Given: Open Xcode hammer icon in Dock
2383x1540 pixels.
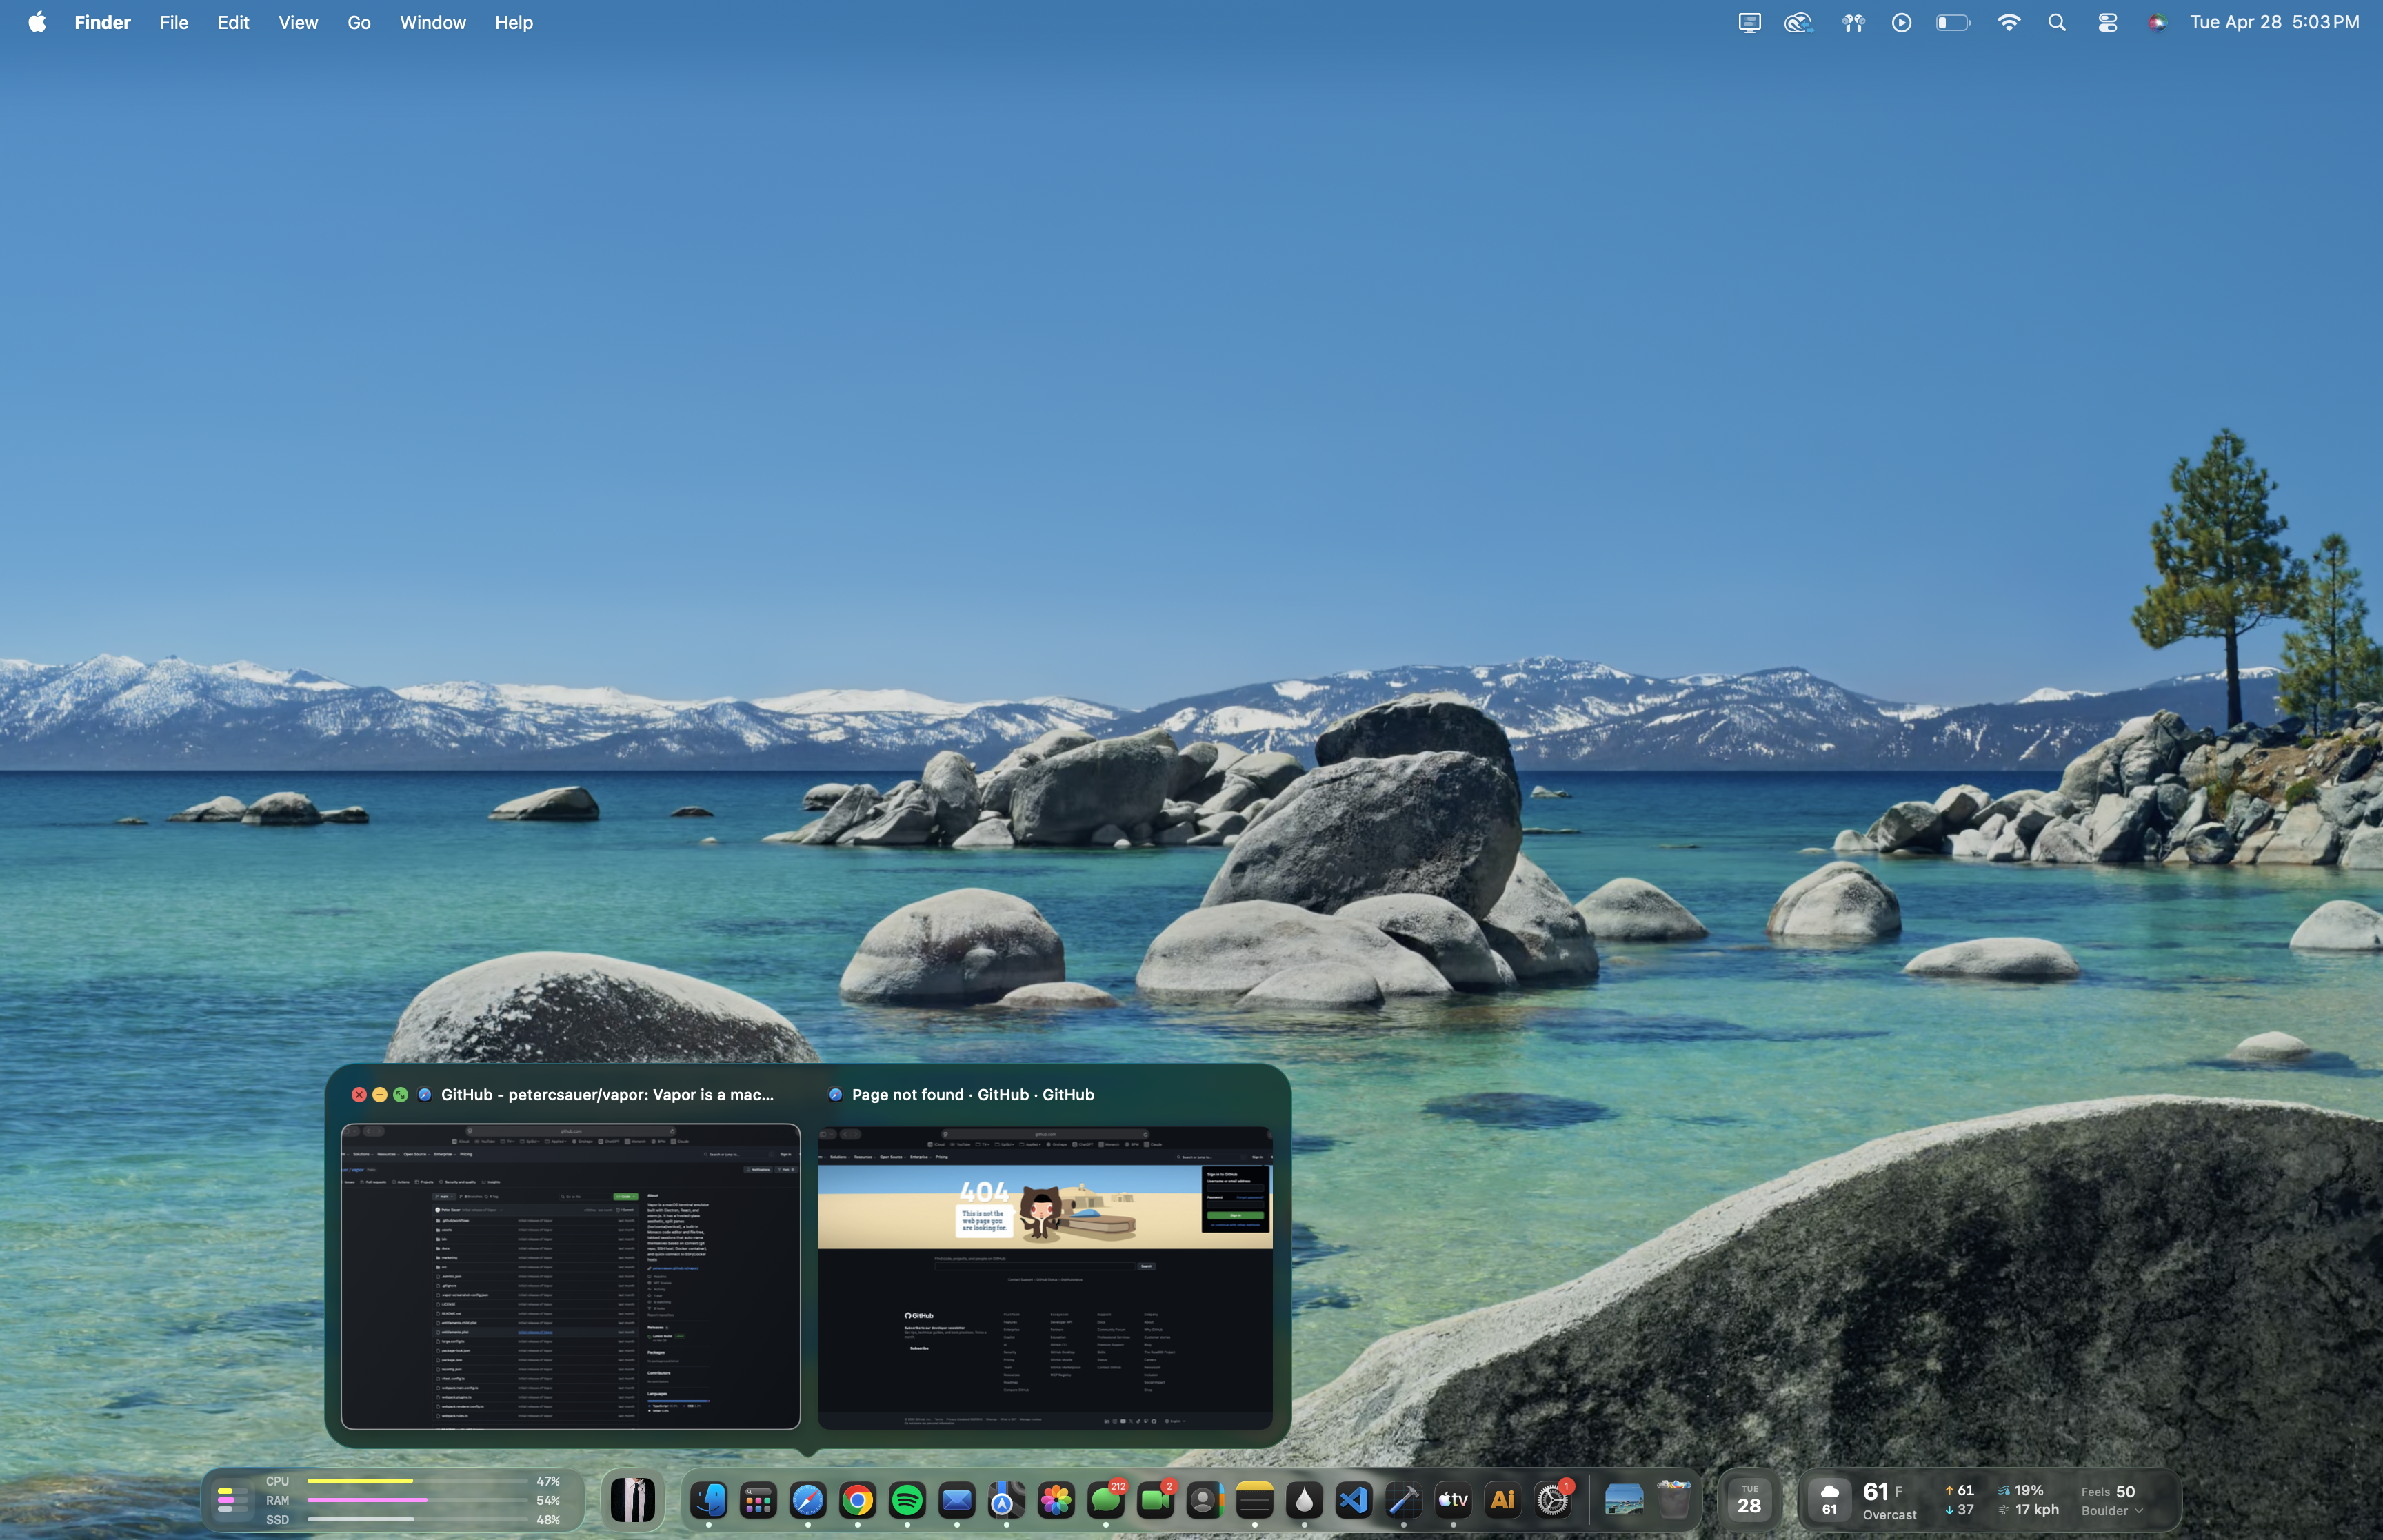Looking at the screenshot, I should [x=1403, y=1500].
